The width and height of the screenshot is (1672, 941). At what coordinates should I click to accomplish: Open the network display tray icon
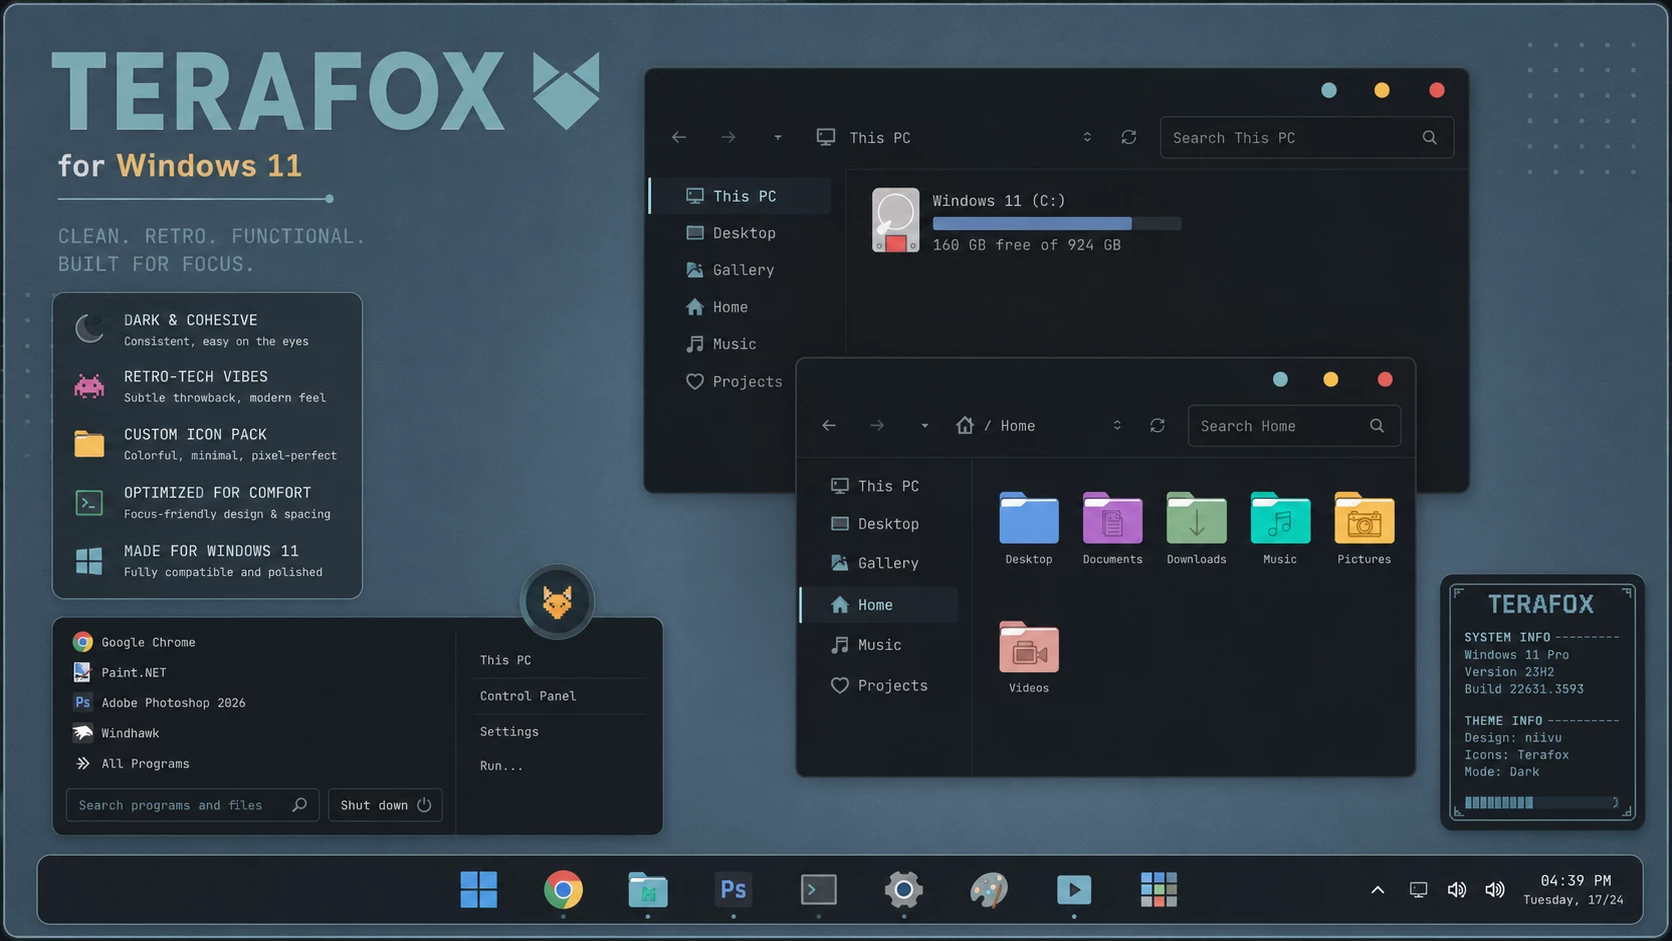pos(1418,889)
